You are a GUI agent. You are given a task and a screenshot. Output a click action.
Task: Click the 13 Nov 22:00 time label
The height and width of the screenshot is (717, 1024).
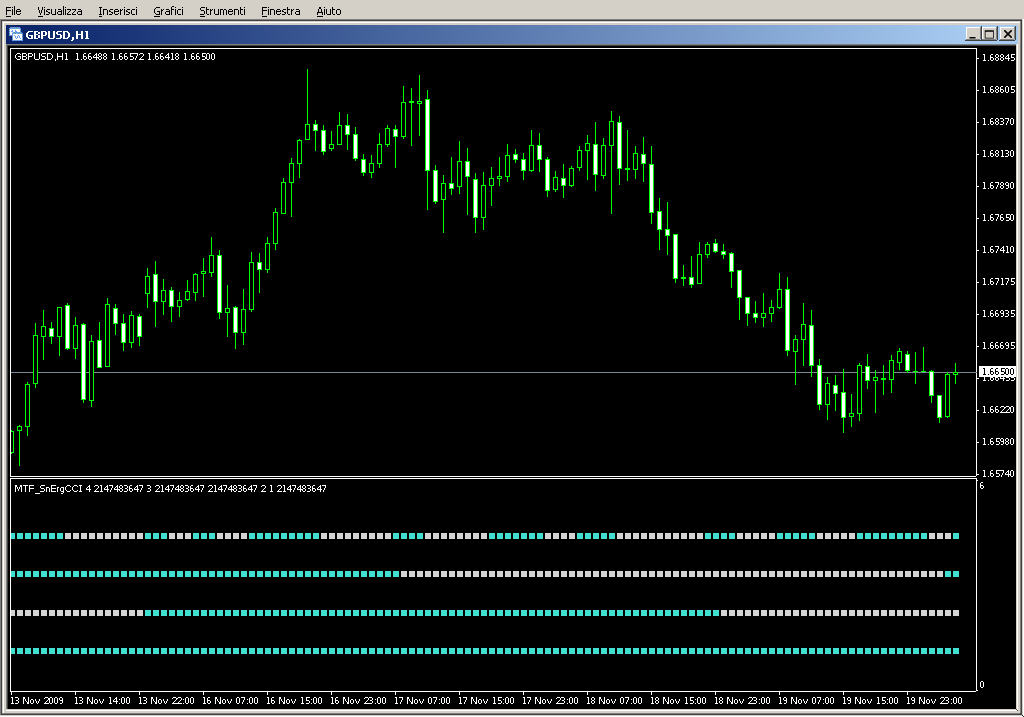(166, 701)
